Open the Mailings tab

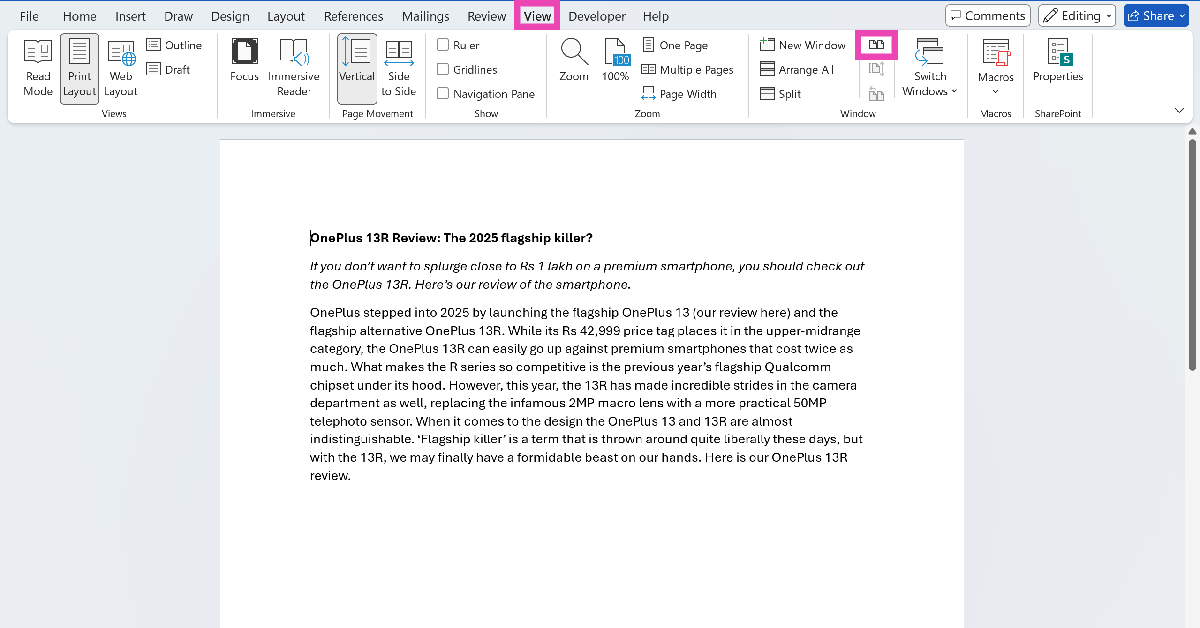point(426,16)
